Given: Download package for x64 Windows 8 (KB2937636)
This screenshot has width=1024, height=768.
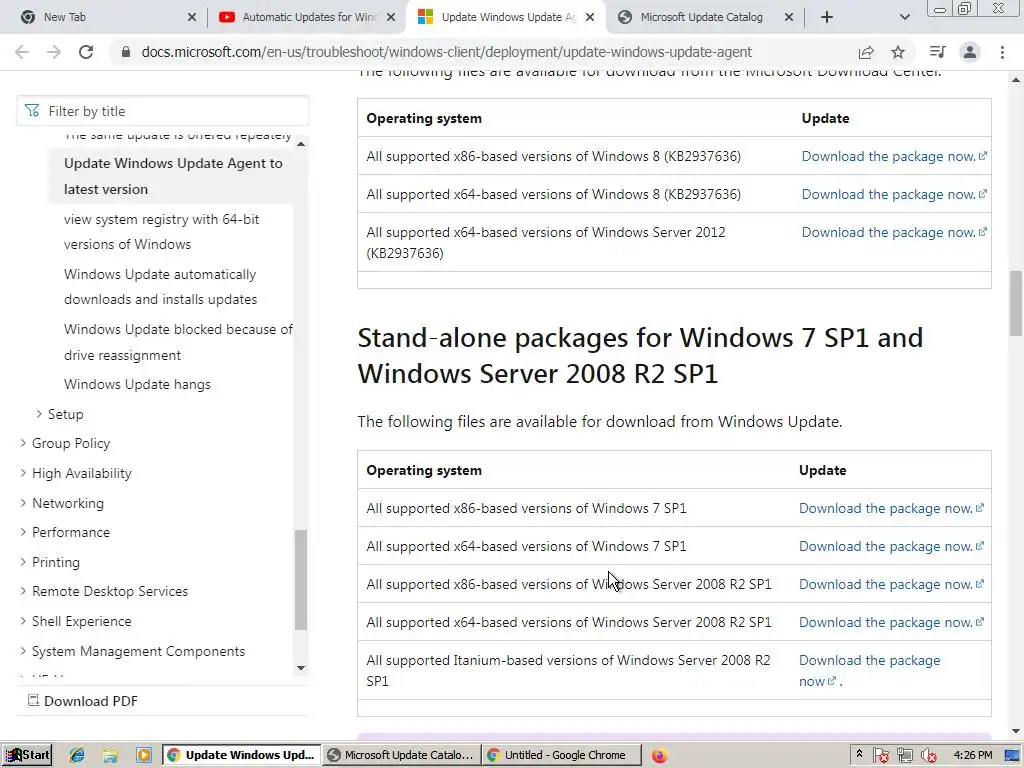Looking at the screenshot, I should (893, 194).
